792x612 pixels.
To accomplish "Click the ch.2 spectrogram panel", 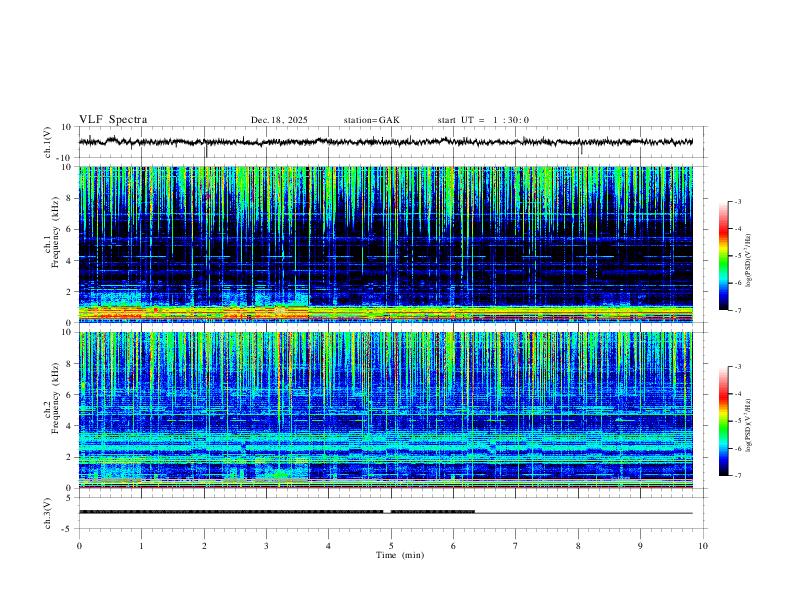I will [x=386, y=410].
